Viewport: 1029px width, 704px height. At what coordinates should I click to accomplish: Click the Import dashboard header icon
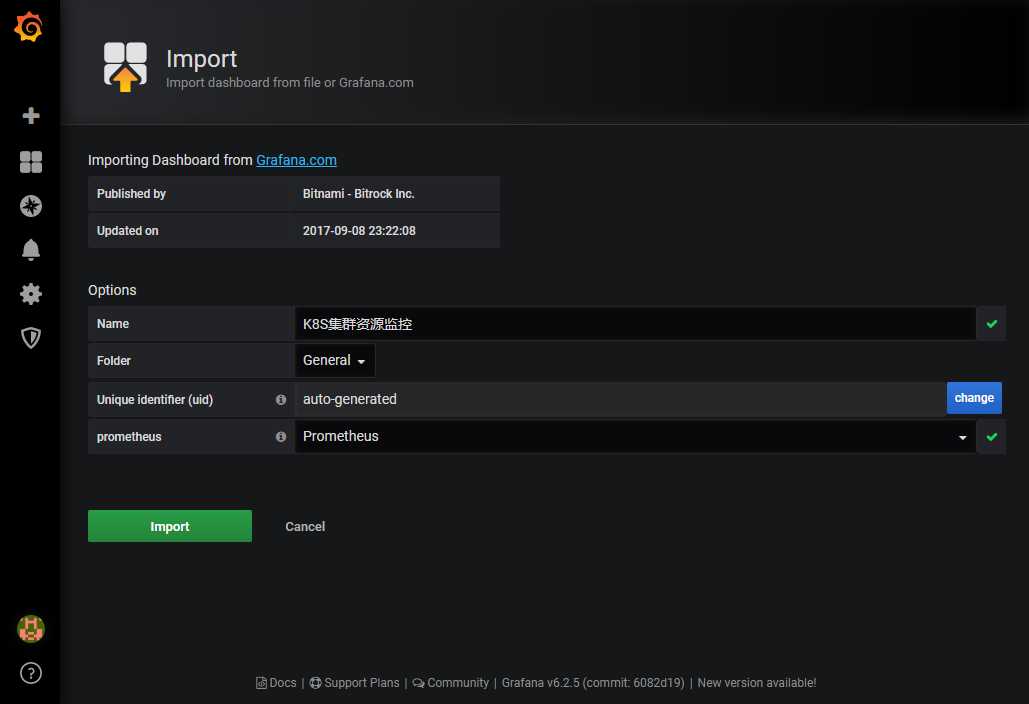tap(125, 66)
